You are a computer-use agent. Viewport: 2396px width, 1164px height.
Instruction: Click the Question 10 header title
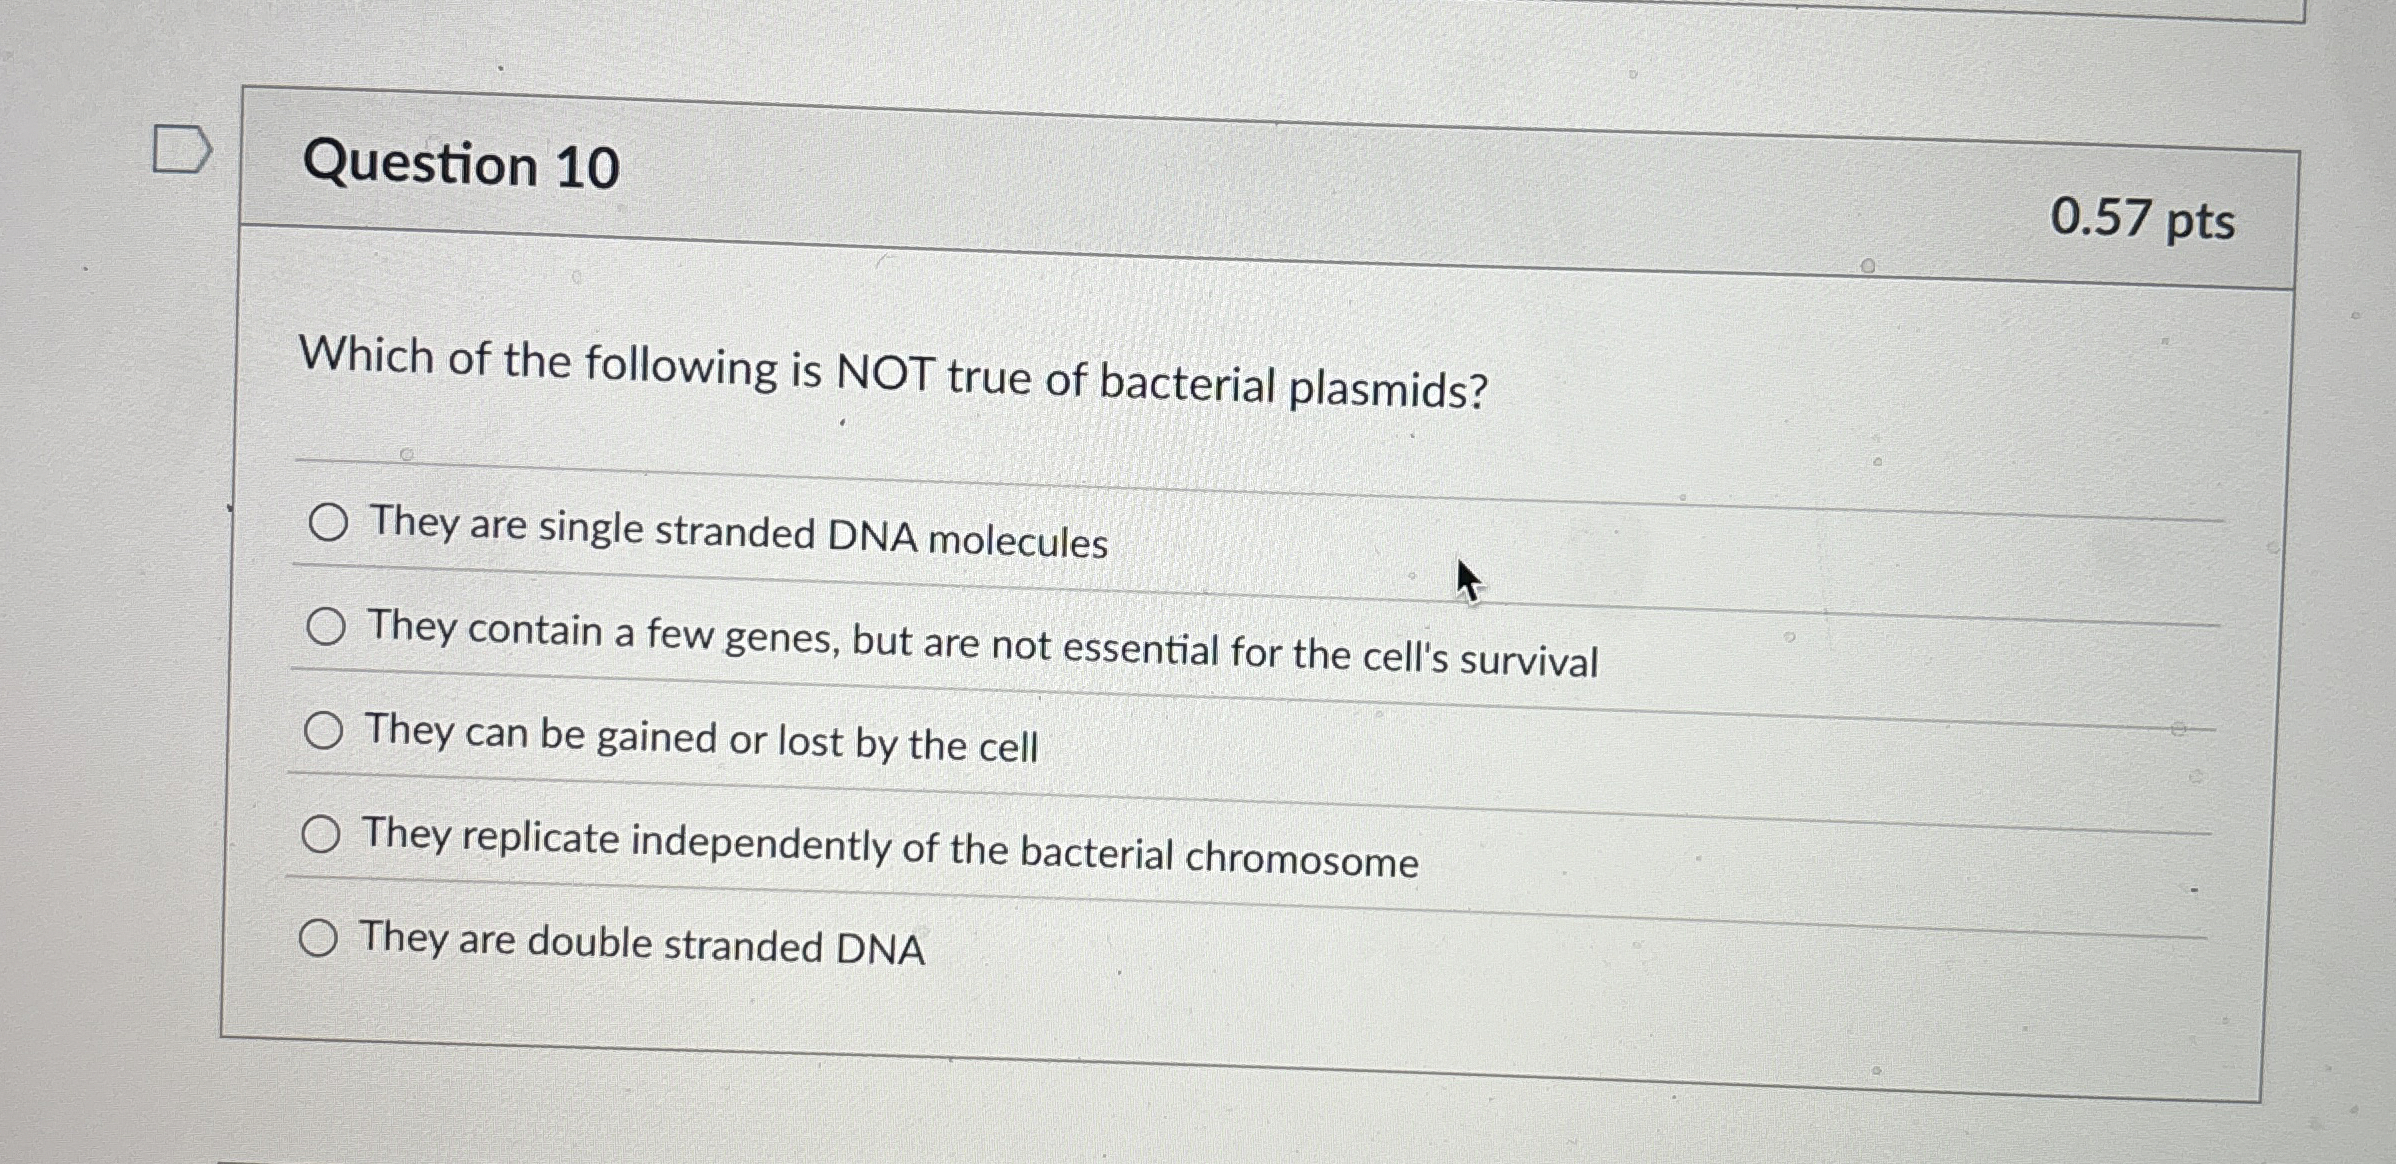point(461,164)
